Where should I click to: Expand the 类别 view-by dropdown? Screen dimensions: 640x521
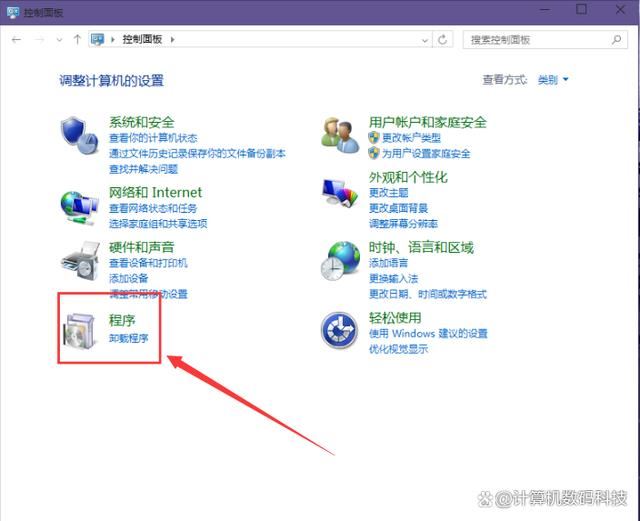[553, 80]
